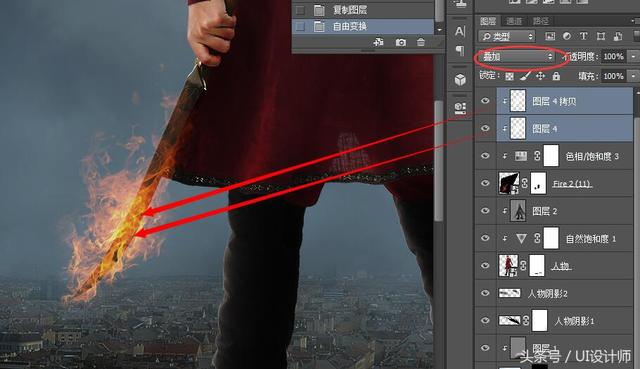Click the Fire 2 (11) layer mask thumbnail

pos(538,183)
